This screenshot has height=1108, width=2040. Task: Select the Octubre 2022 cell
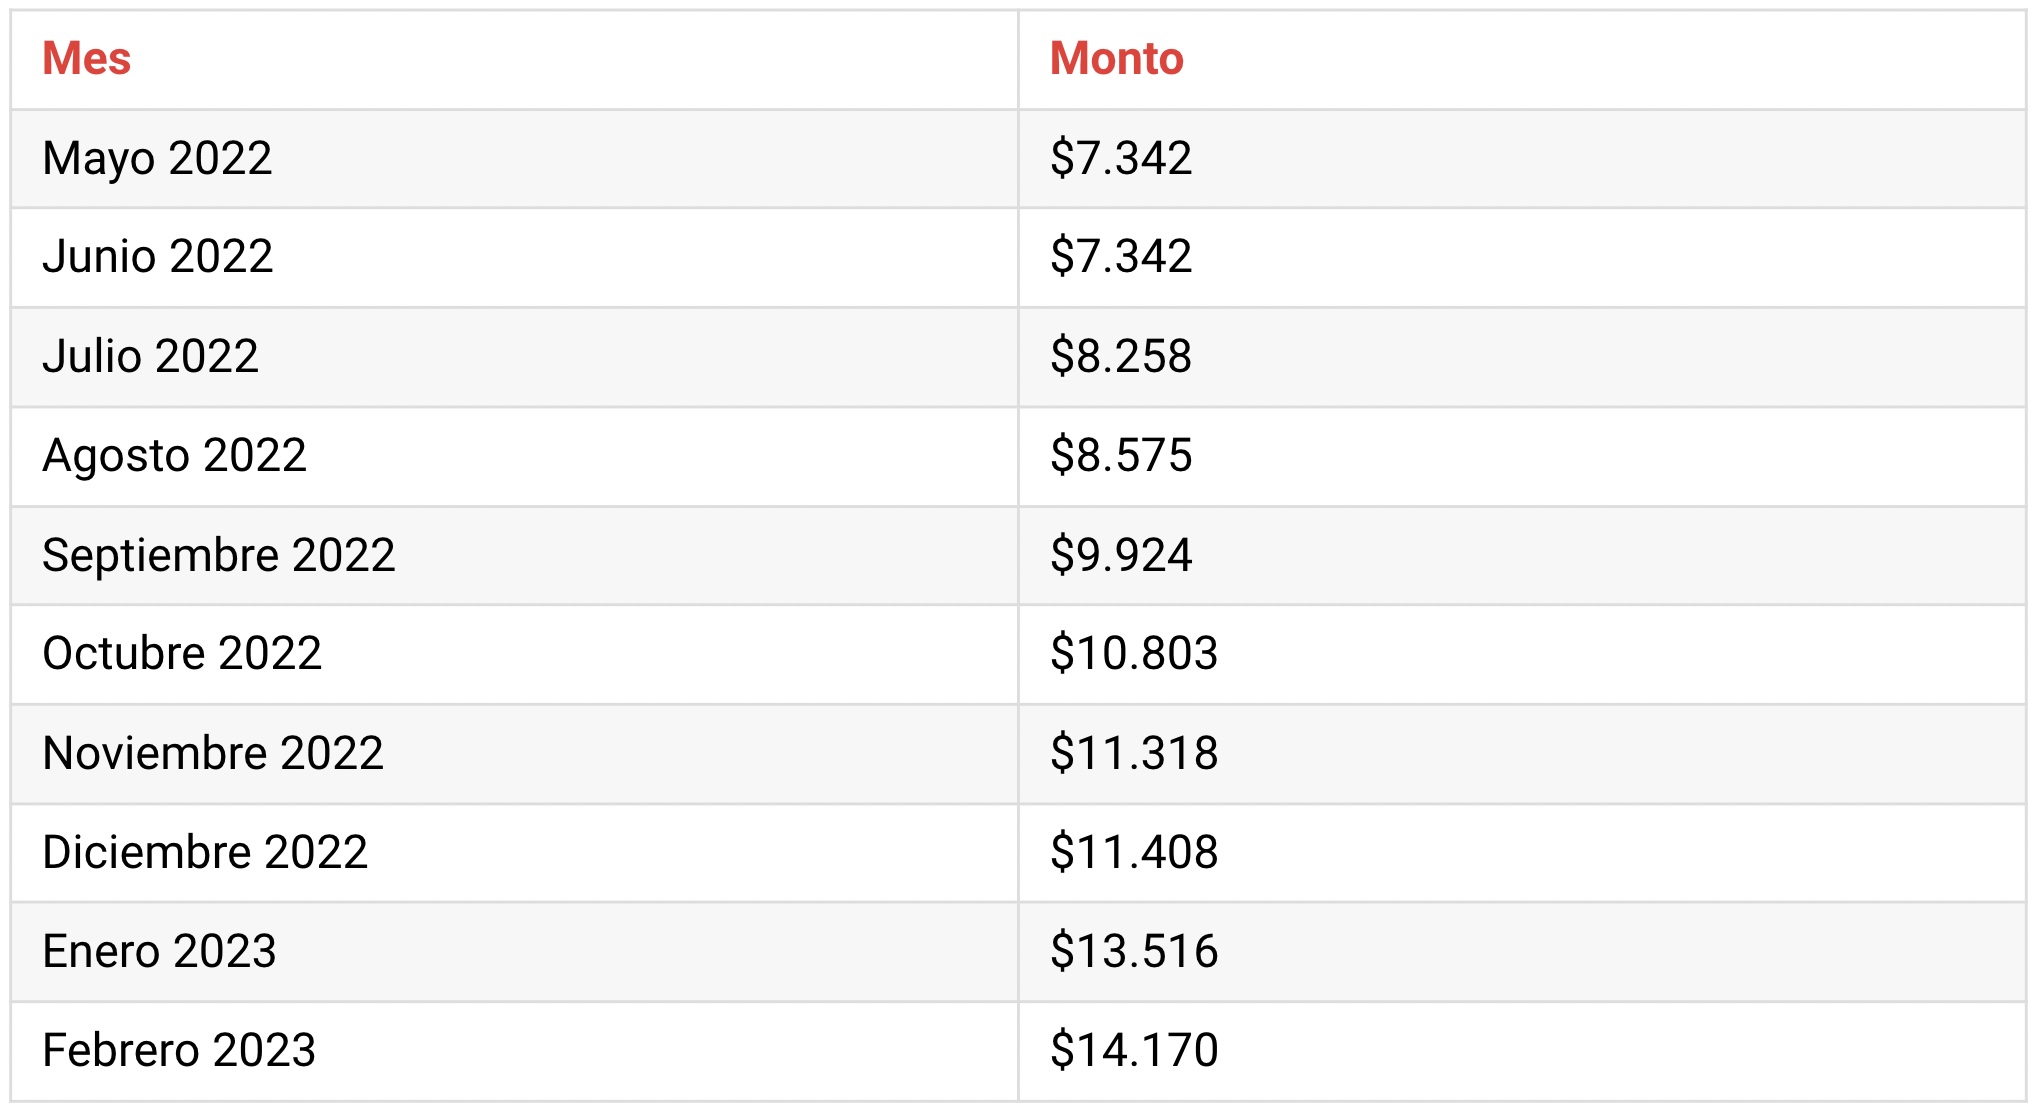point(514,654)
